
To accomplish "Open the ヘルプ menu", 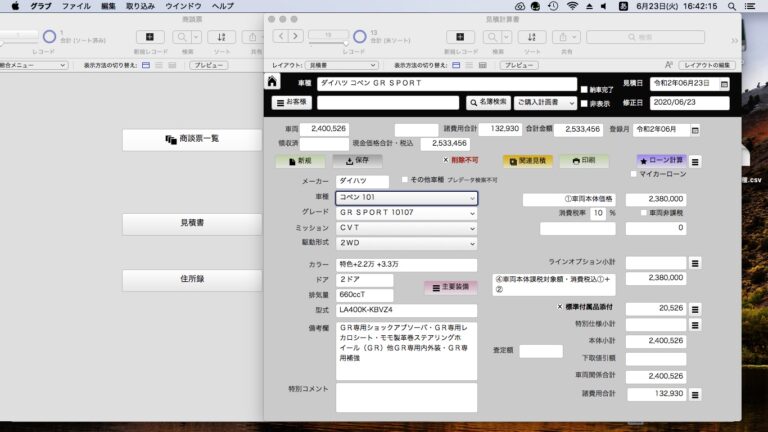I will (x=223, y=6).
